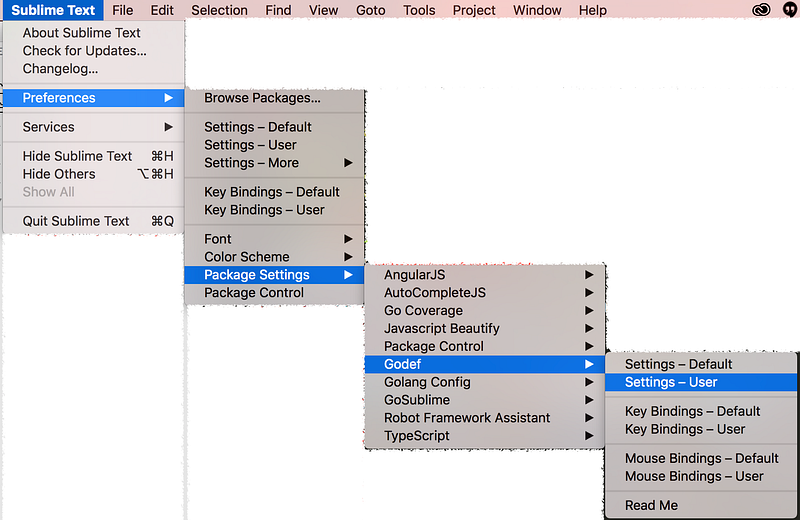Image resolution: width=800 pixels, height=520 pixels.
Task: Open the Tools menu
Action: (x=419, y=10)
